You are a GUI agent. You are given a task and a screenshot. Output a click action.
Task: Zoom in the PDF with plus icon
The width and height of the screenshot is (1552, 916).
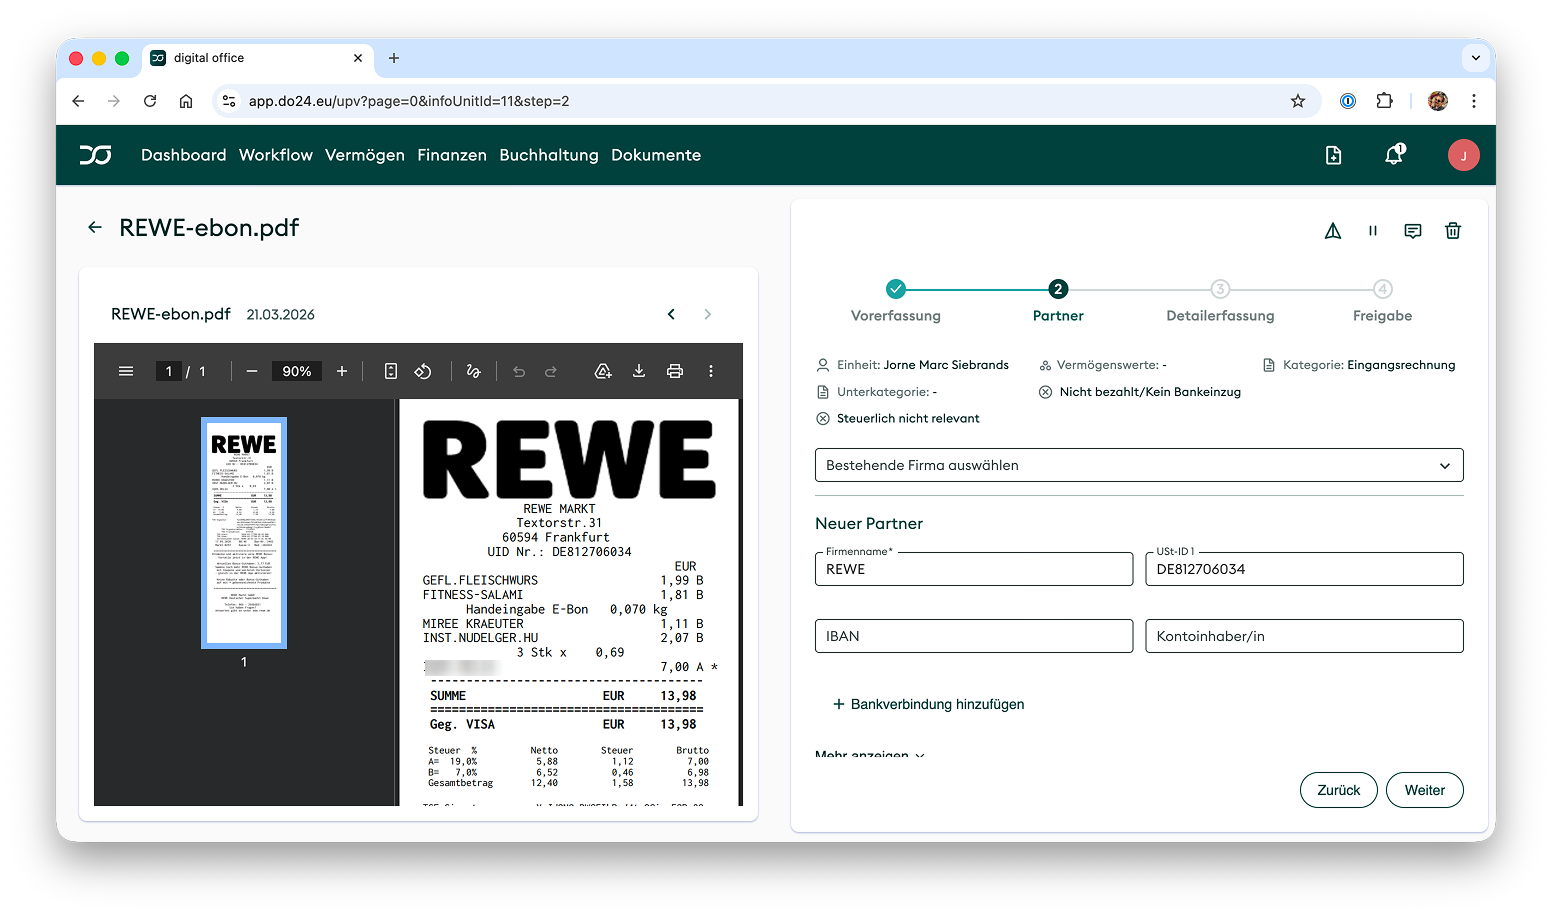point(342,371)
